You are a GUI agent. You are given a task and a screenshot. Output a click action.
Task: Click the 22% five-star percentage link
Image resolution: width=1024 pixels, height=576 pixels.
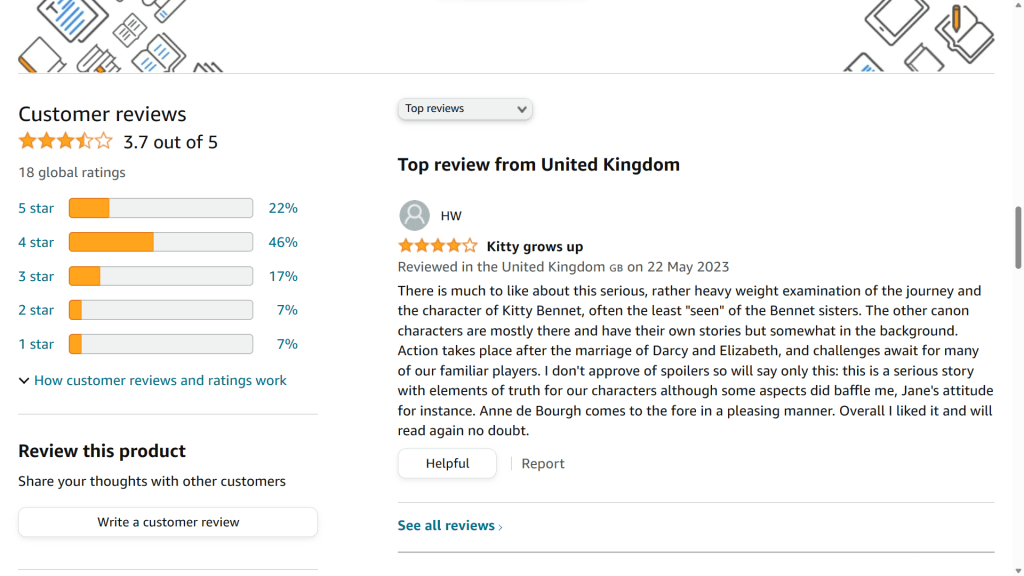tap(283, 208)
